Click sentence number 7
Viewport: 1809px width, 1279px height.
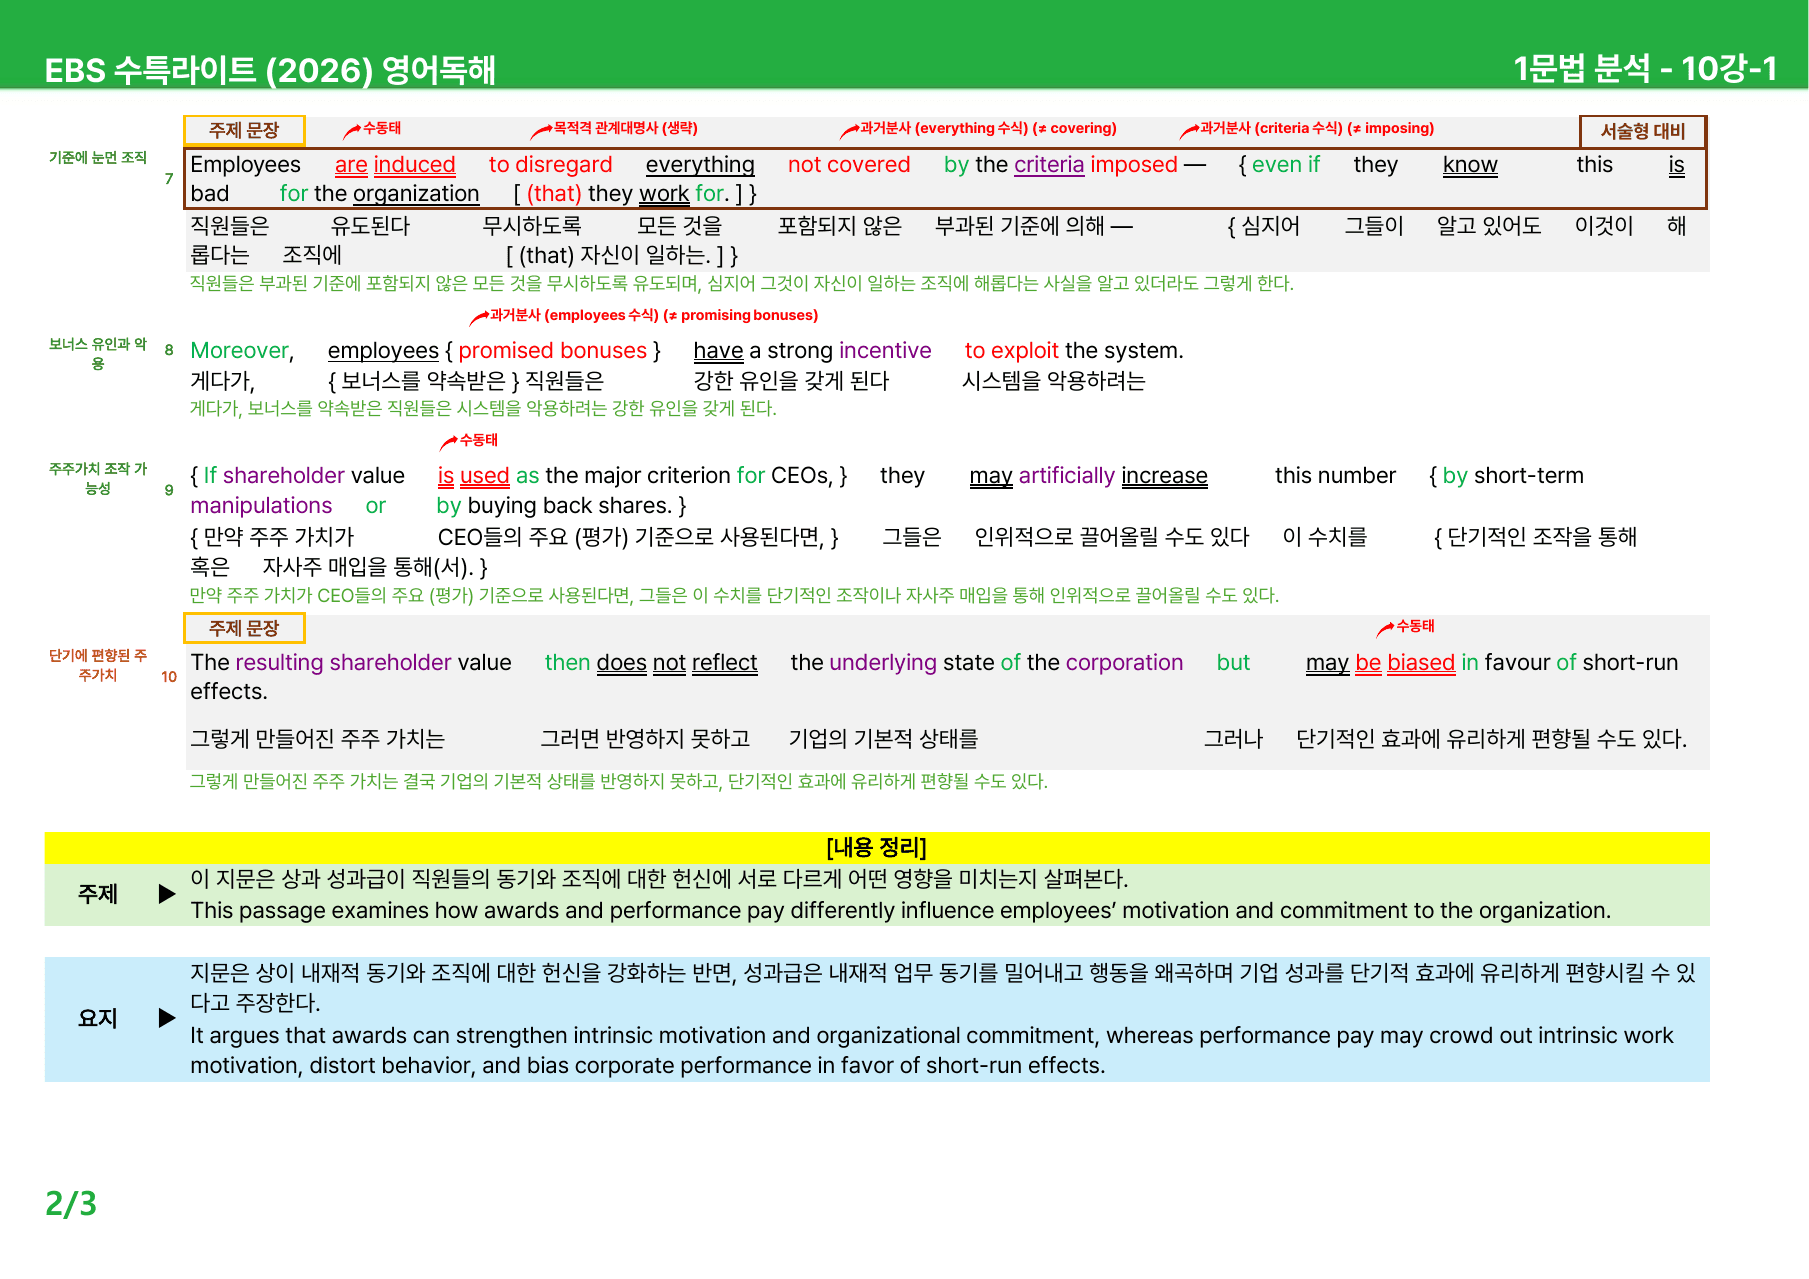click(x=169, y=179)
